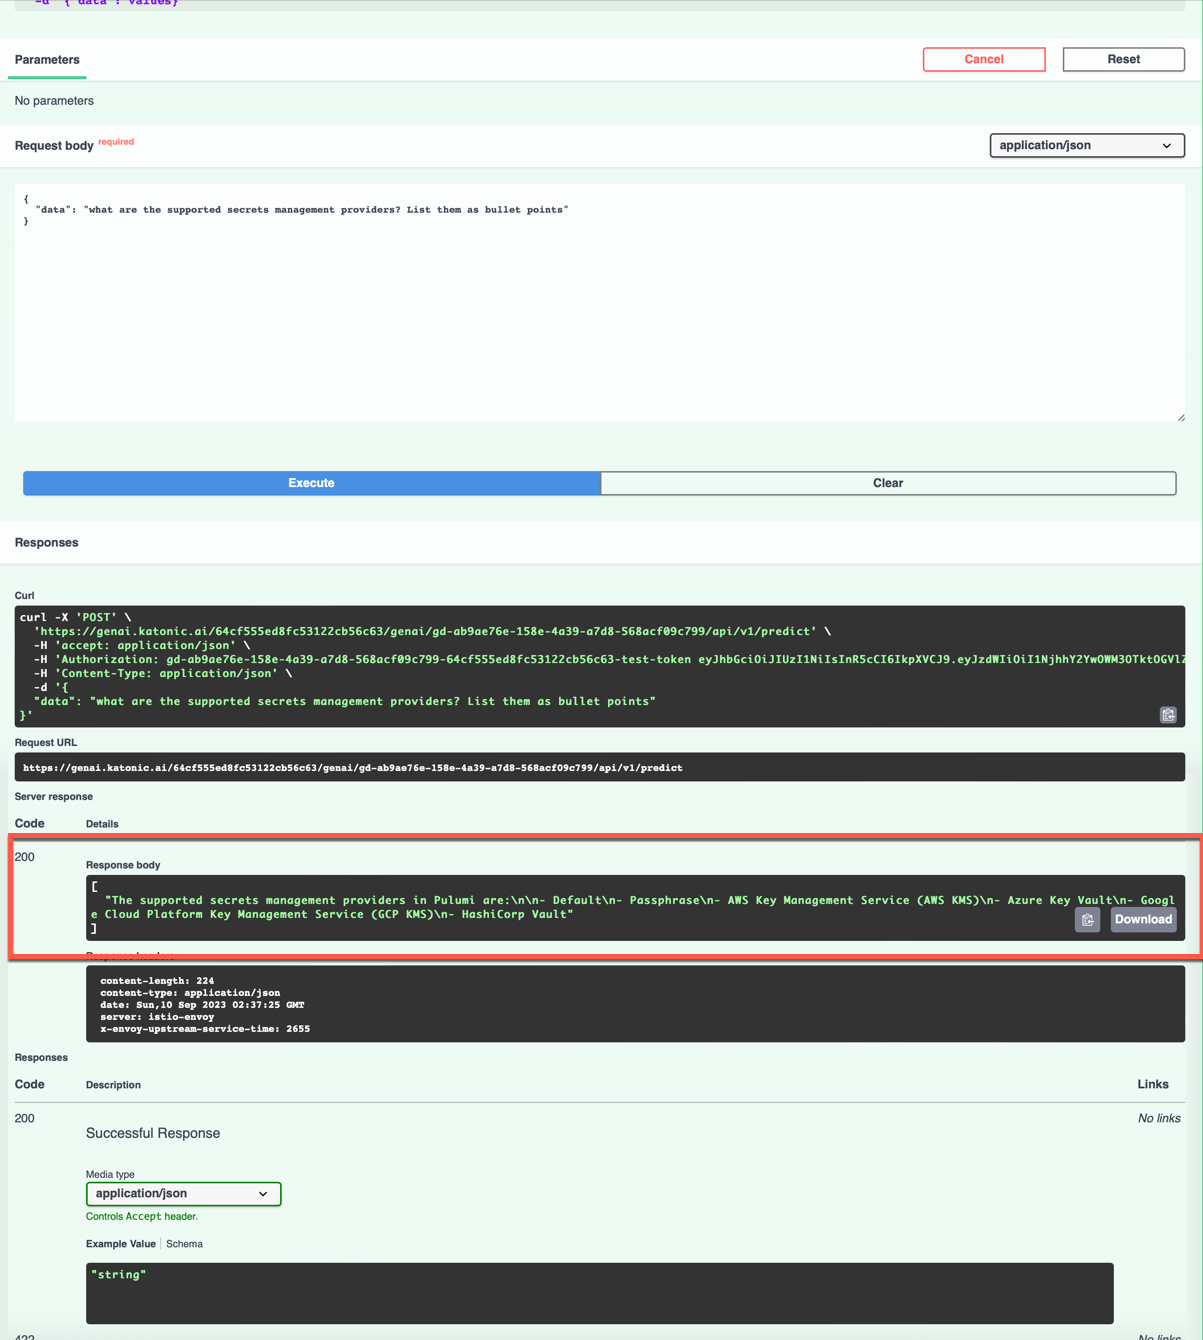
Task: Click the Successful Response description
Action: pyautogui.click(x=153, y=1133)
